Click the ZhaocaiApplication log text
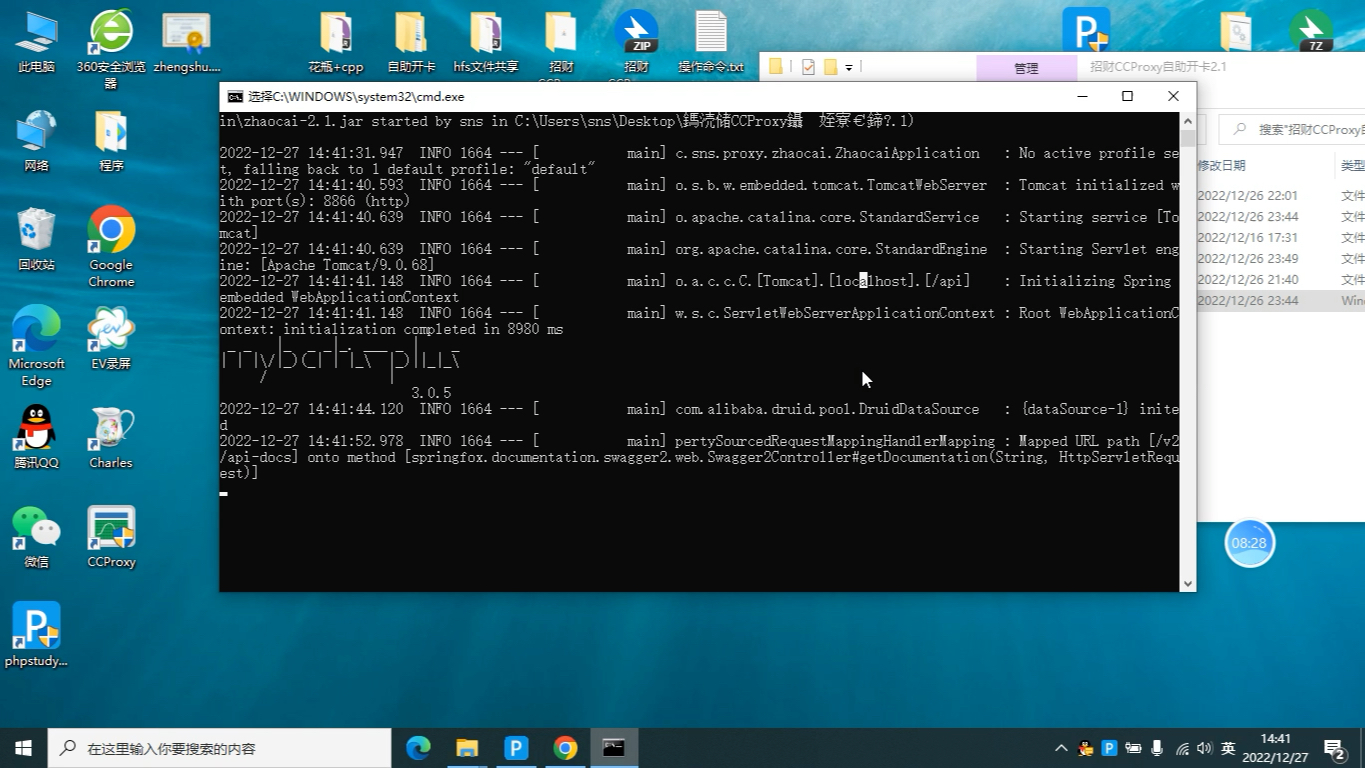The height and width of the screenshot is (768, 1365). click(x=828, y=153)
